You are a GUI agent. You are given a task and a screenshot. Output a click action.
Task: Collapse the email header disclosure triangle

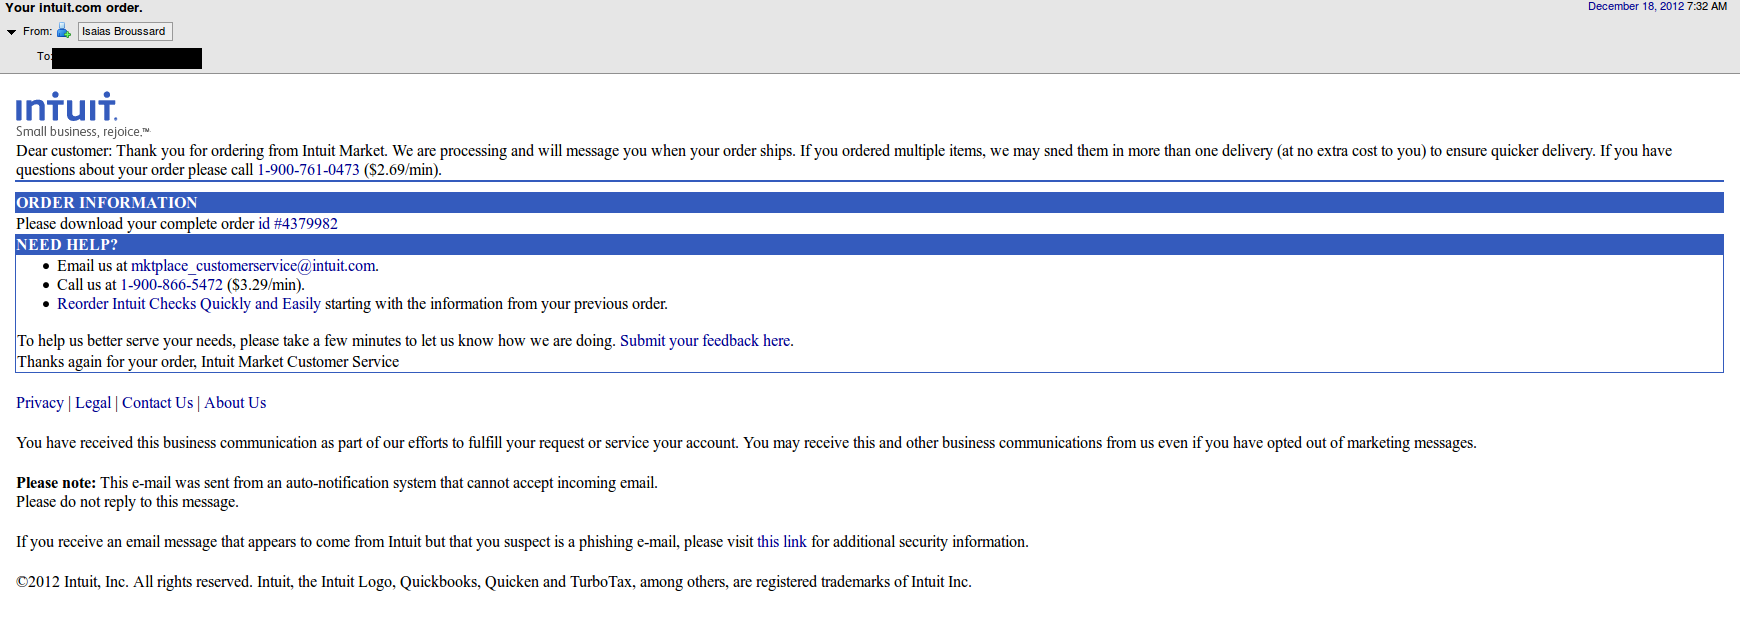[x=11, y=32]
